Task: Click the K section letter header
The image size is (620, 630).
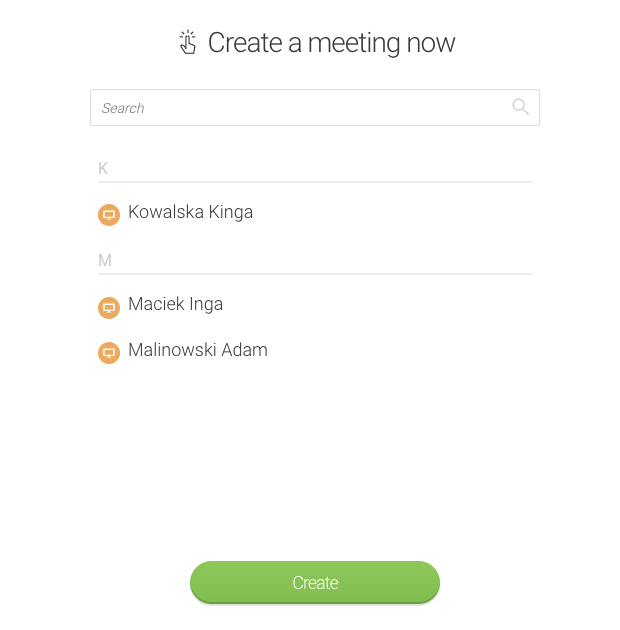Action: click(103, 168)
